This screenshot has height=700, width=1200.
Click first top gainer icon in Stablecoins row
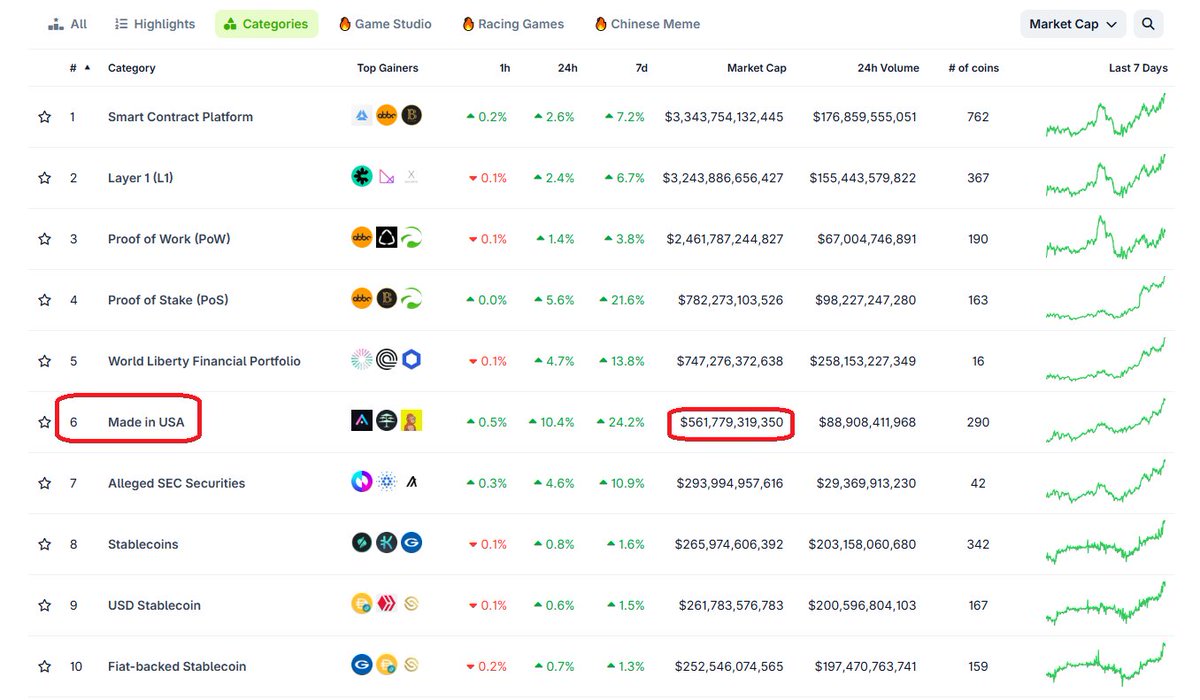tap(362, 543)
